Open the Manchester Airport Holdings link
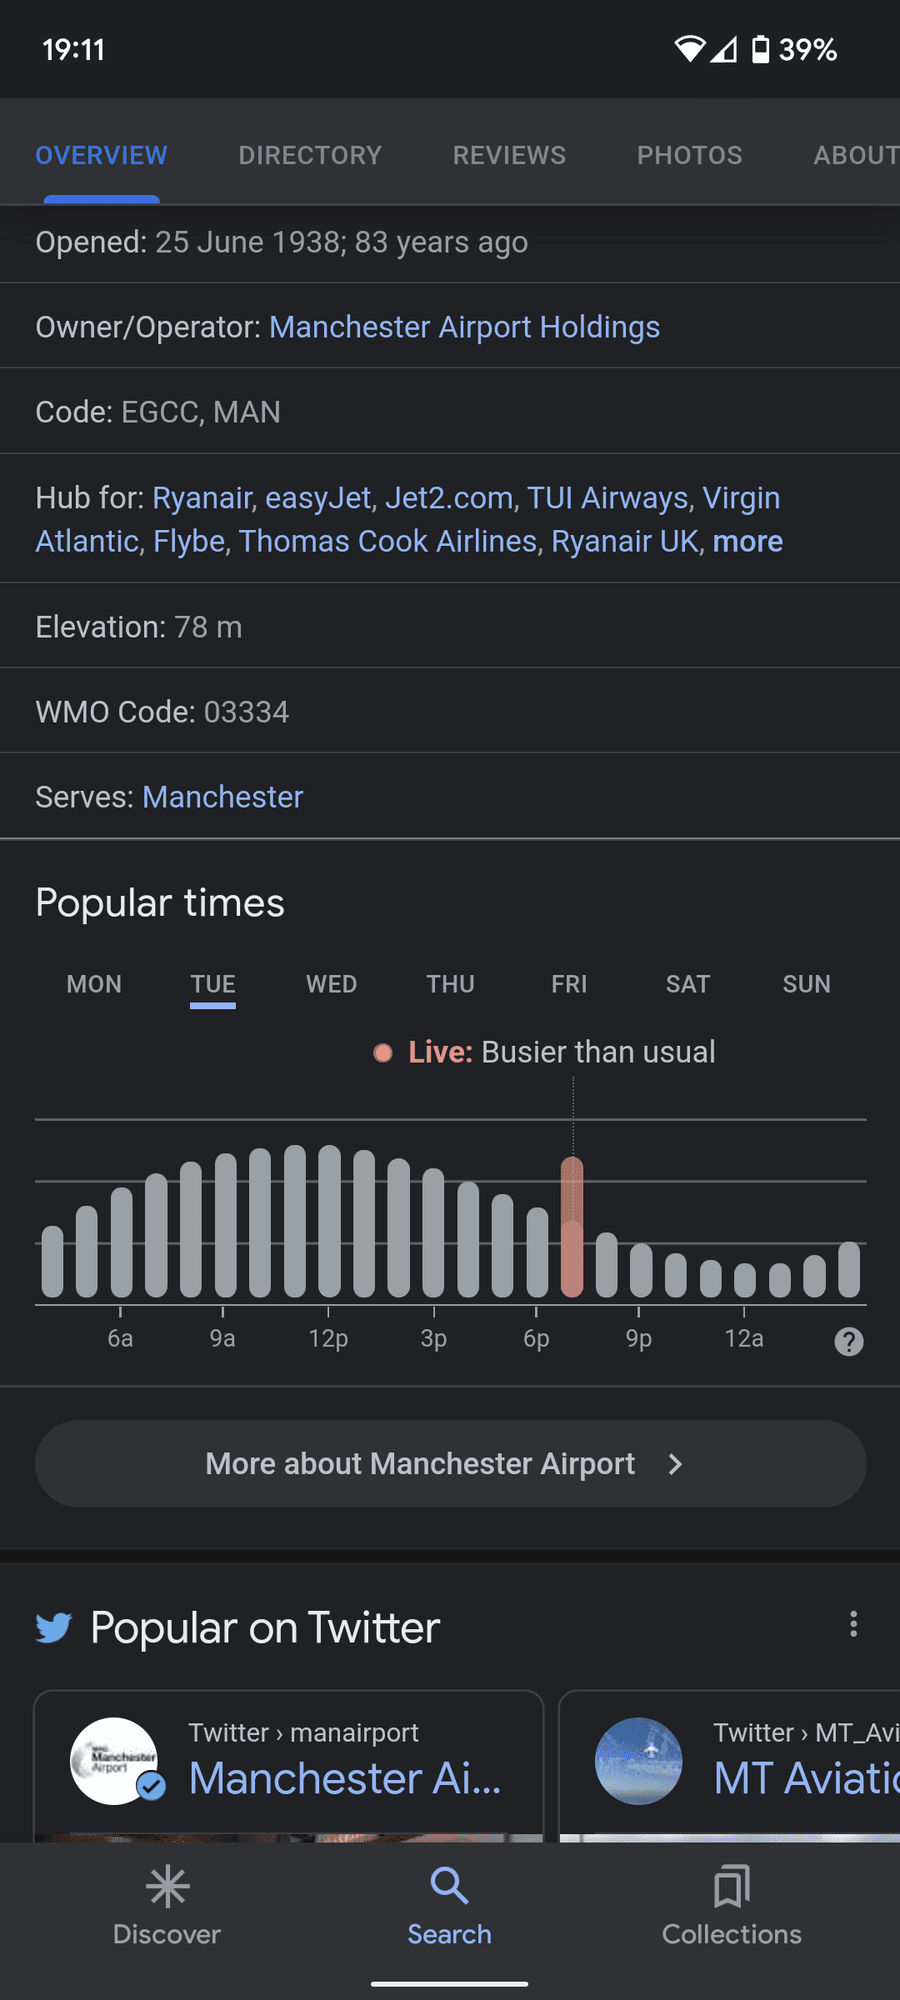 point(464,327)
